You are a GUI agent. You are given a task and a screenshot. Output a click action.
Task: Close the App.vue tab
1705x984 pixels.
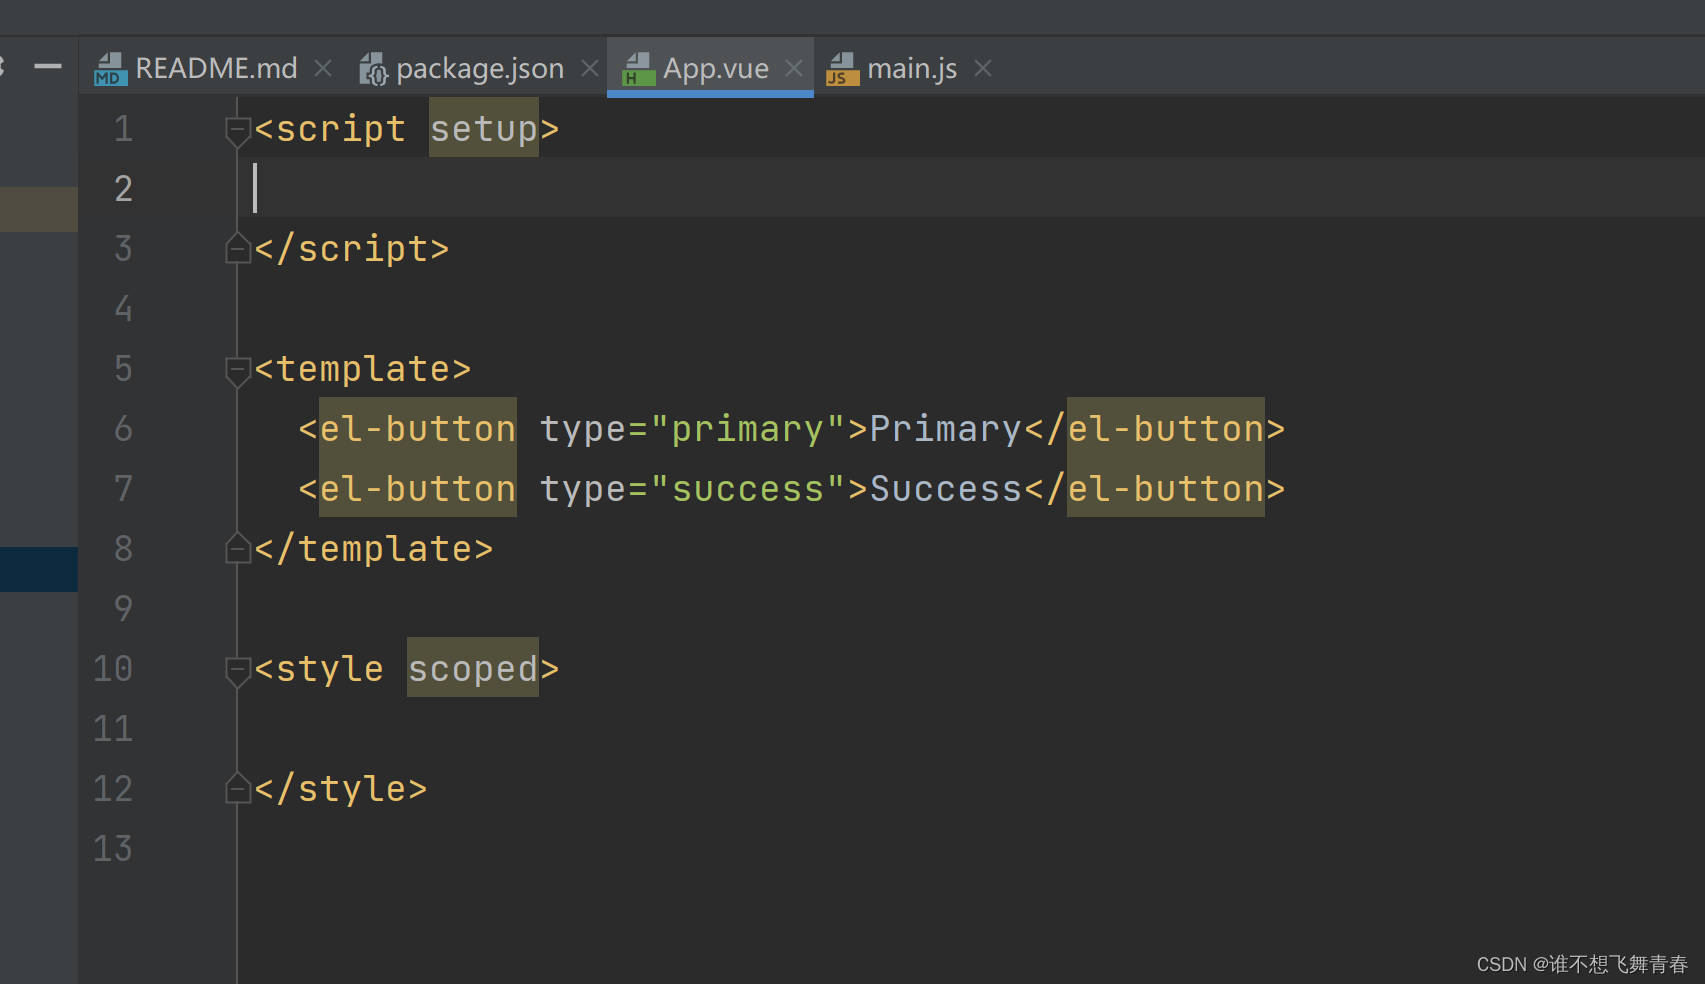(794, 68)
